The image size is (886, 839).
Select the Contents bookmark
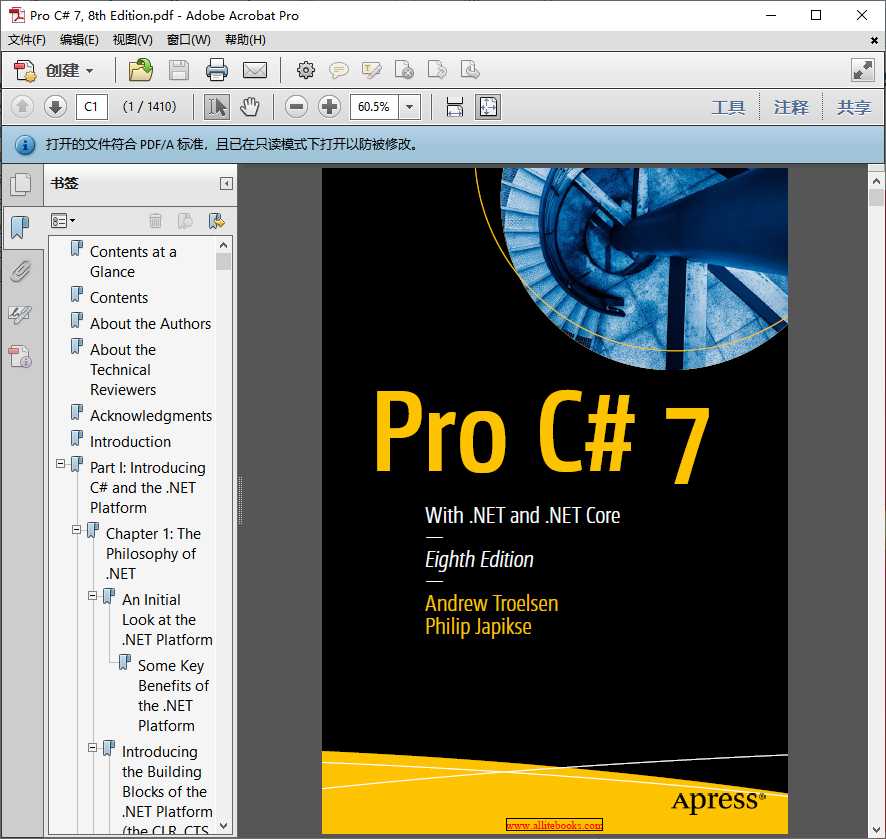(122, 297)
